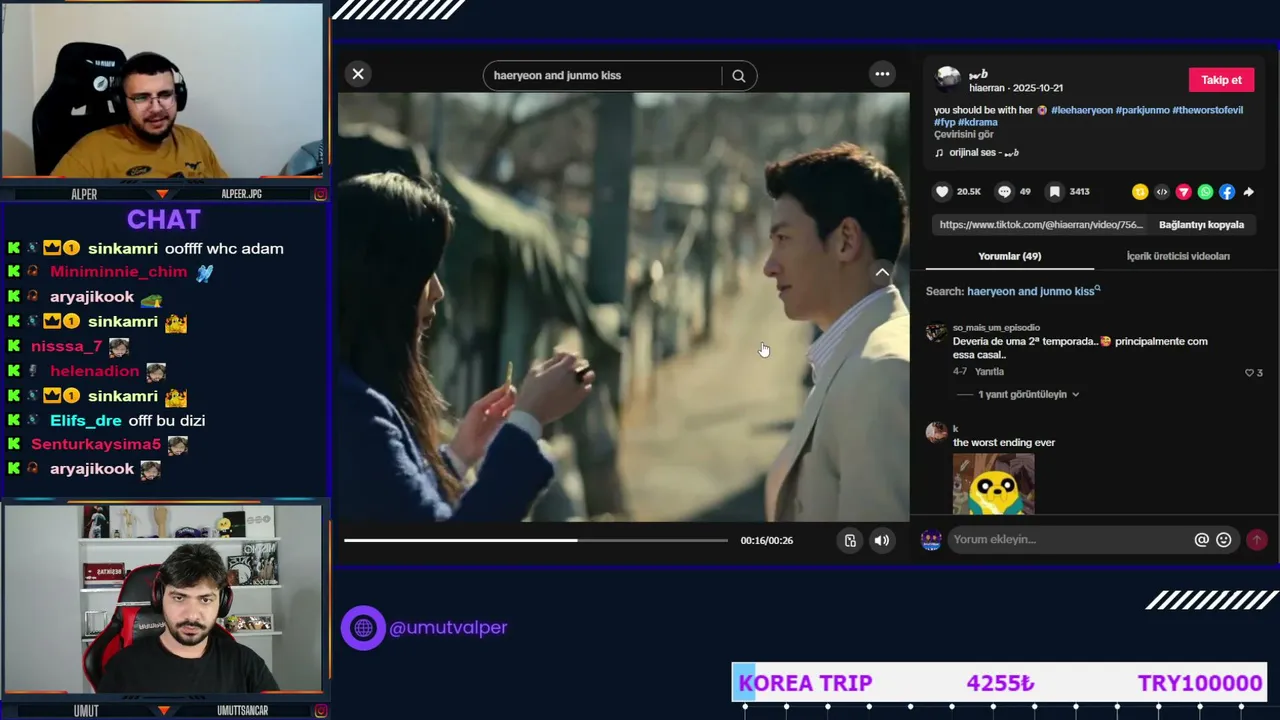Screen dimensions: 1280x720
Task: Click the search magnifier icon
Action: coord(739,76)
